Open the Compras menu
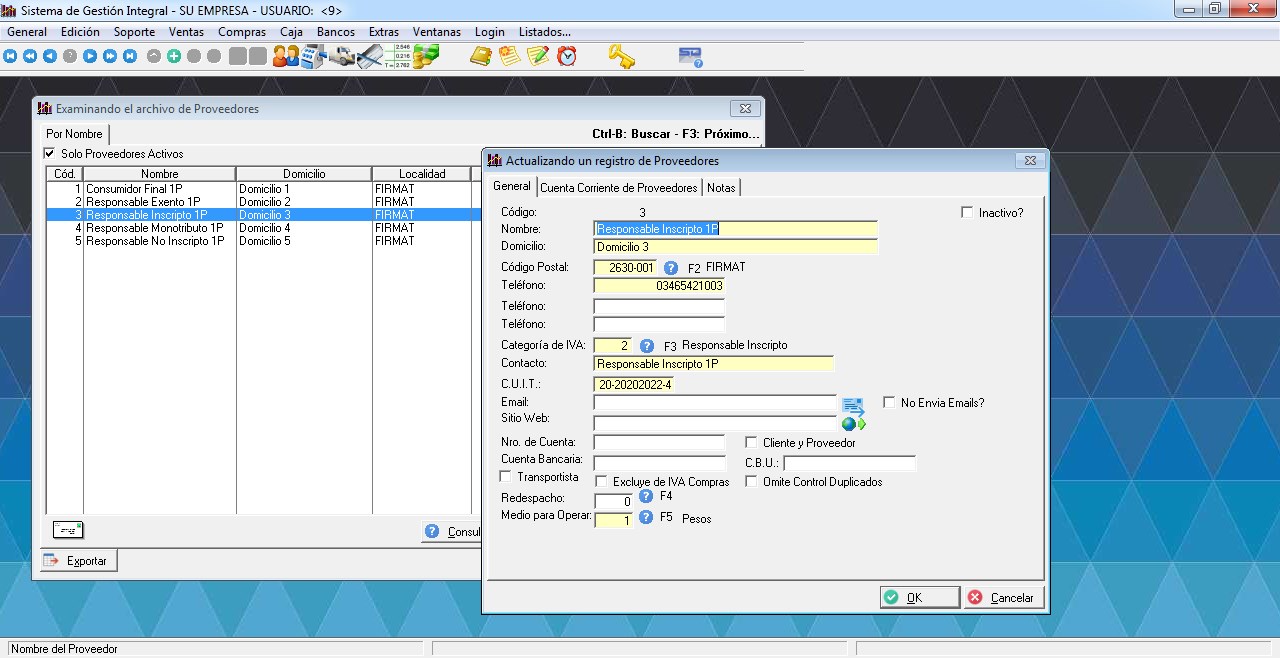The image size is (1280, 658). (x=241, y=32)
